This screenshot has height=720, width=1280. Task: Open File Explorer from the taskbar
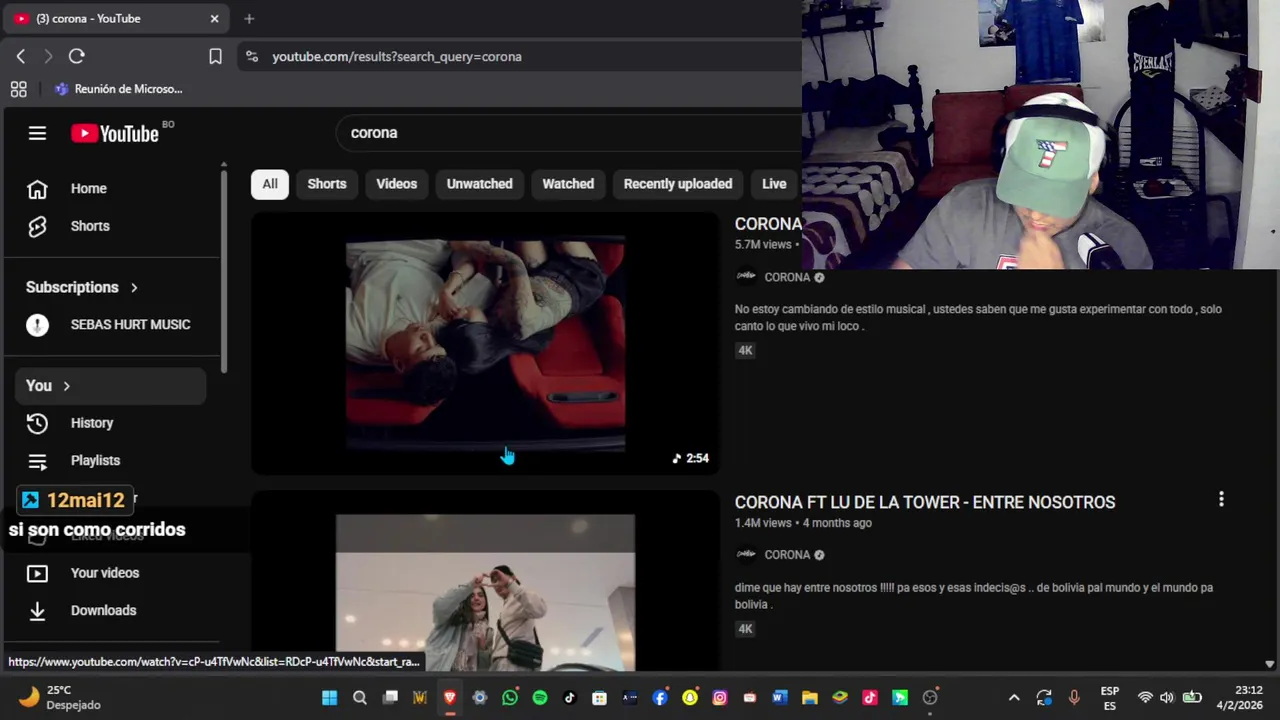tap(810, 698)
